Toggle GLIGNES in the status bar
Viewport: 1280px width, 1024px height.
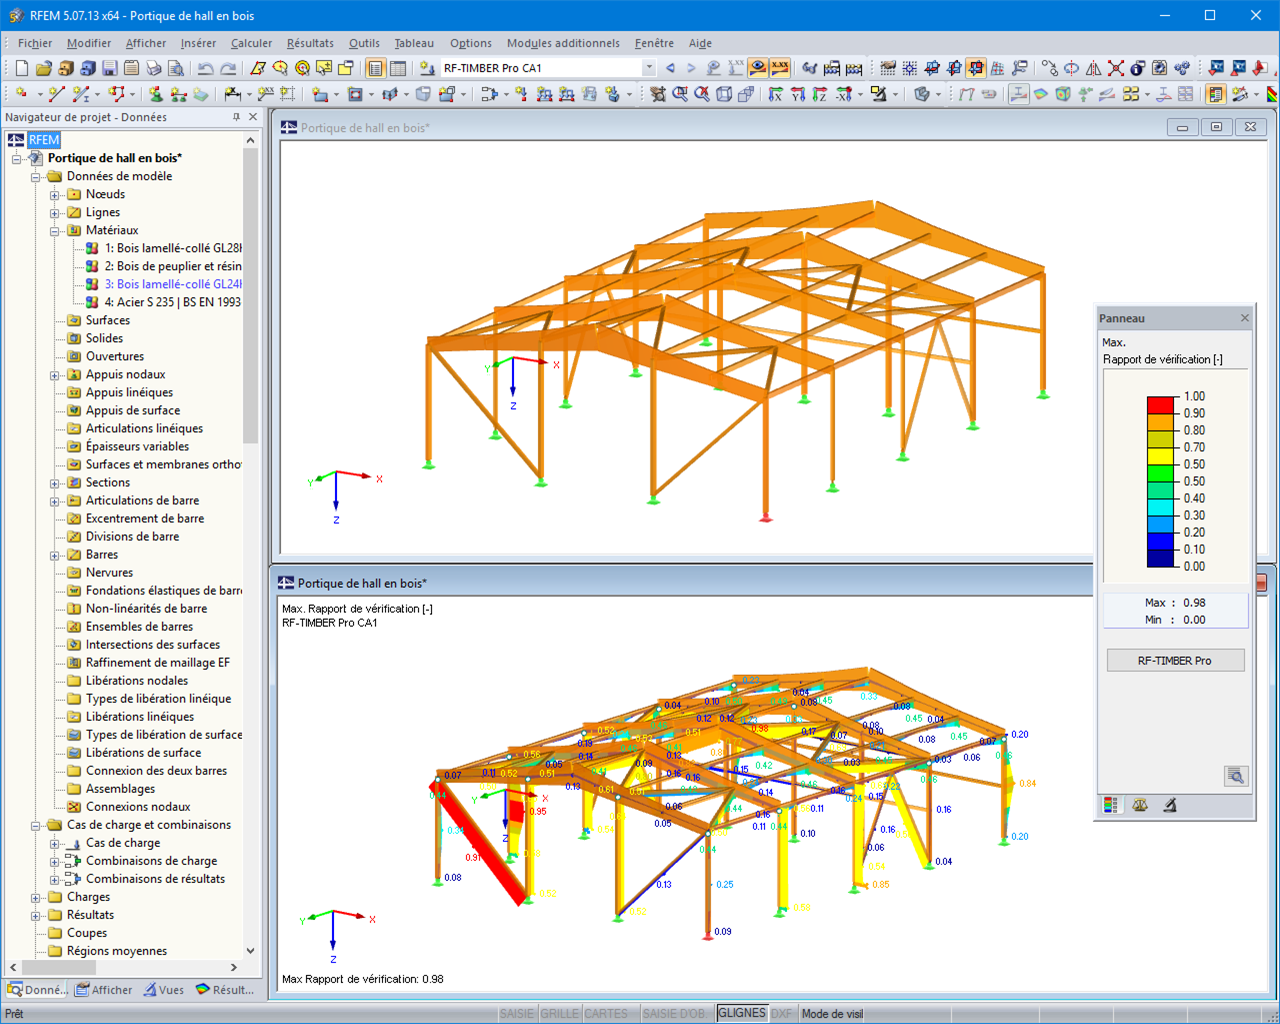pyautogui.click(x=742, y=1014)
